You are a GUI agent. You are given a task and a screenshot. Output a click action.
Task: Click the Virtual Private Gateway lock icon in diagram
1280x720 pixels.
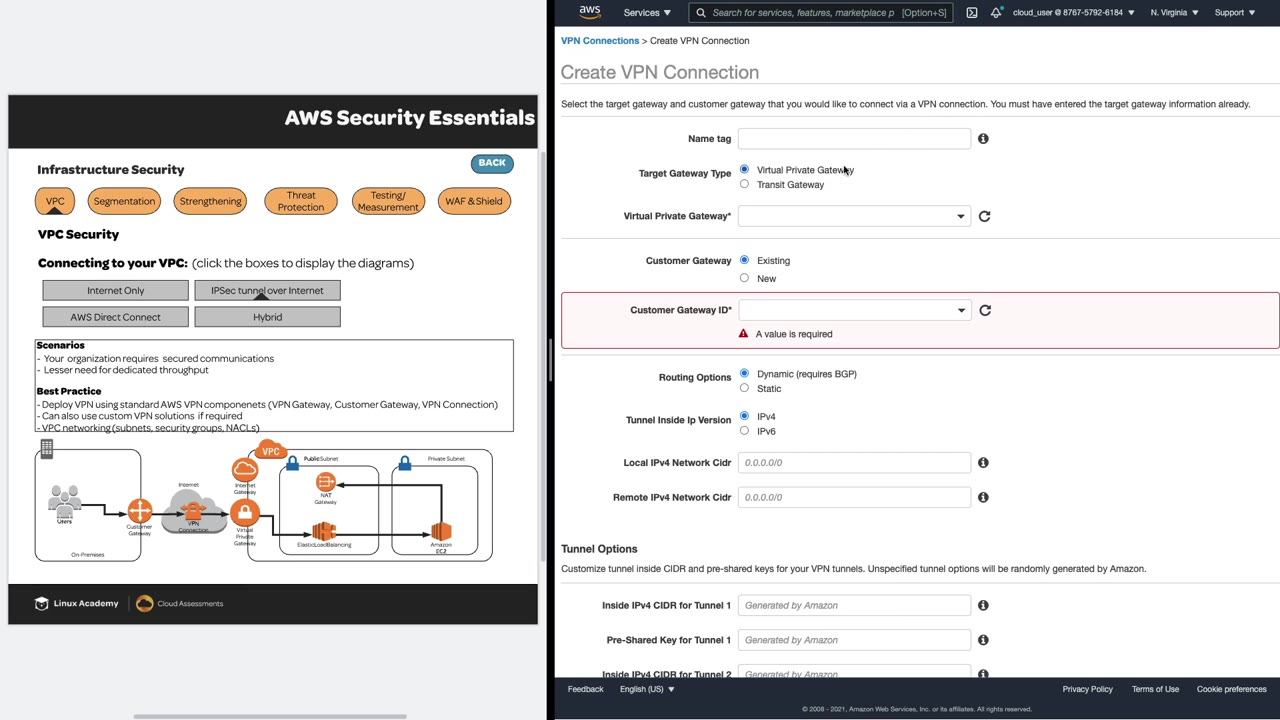coord(244,514)
